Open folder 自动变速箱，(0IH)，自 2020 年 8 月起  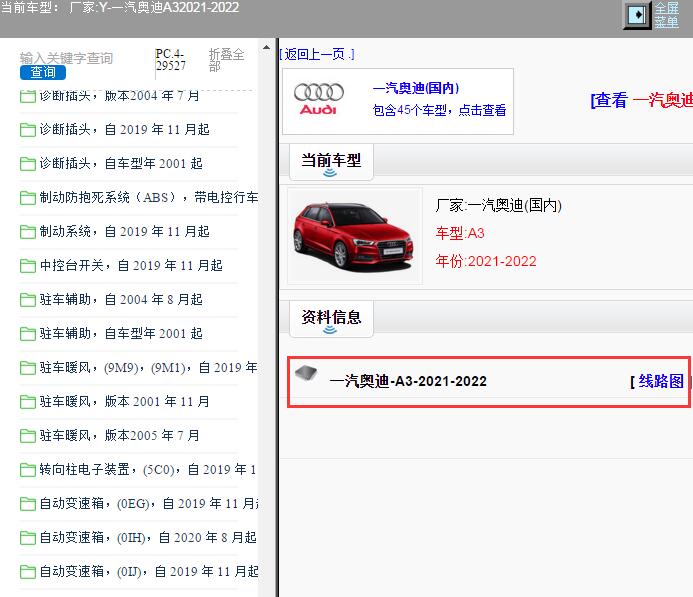click(148, 538)
